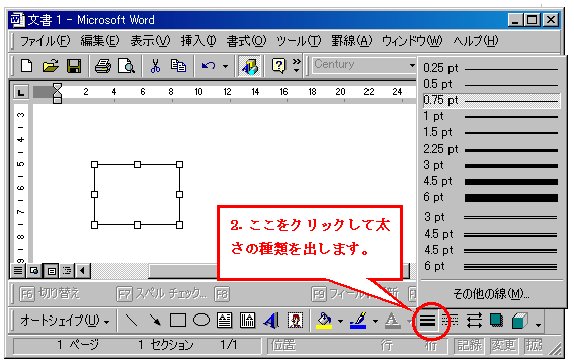Switch to print layout view button
574x364 pixels.
[x=52, y=271]
